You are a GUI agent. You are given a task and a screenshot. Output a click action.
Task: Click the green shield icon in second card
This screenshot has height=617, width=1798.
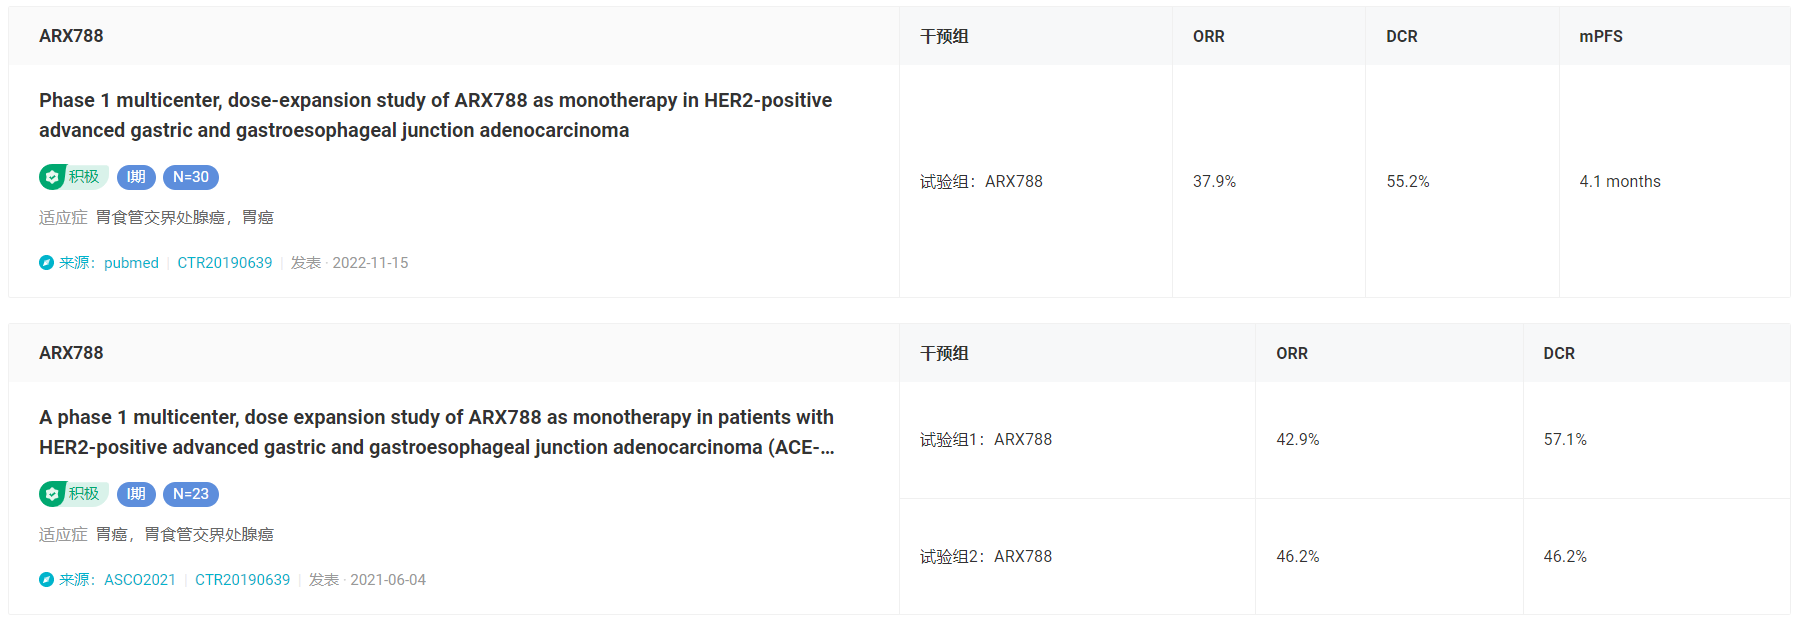[x=52, y=494]
